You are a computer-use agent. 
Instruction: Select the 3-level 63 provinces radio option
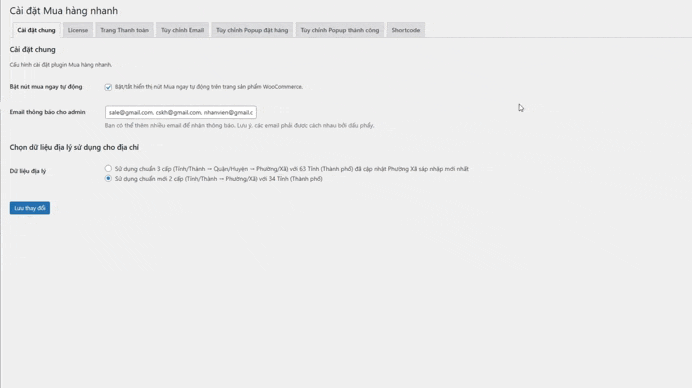coord(108,169)
